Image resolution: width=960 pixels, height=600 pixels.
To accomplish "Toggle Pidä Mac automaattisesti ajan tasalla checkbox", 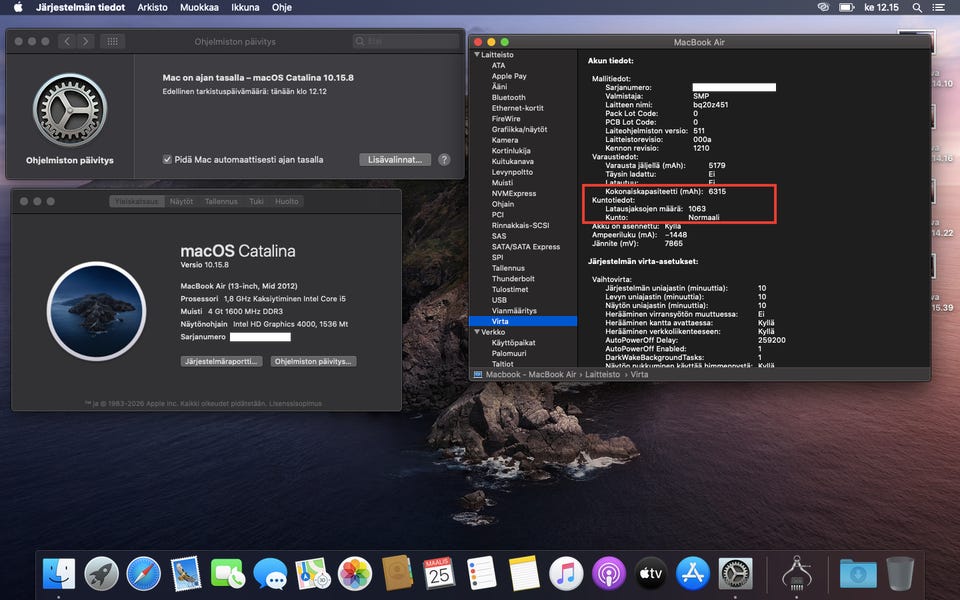I will (167, 159).
